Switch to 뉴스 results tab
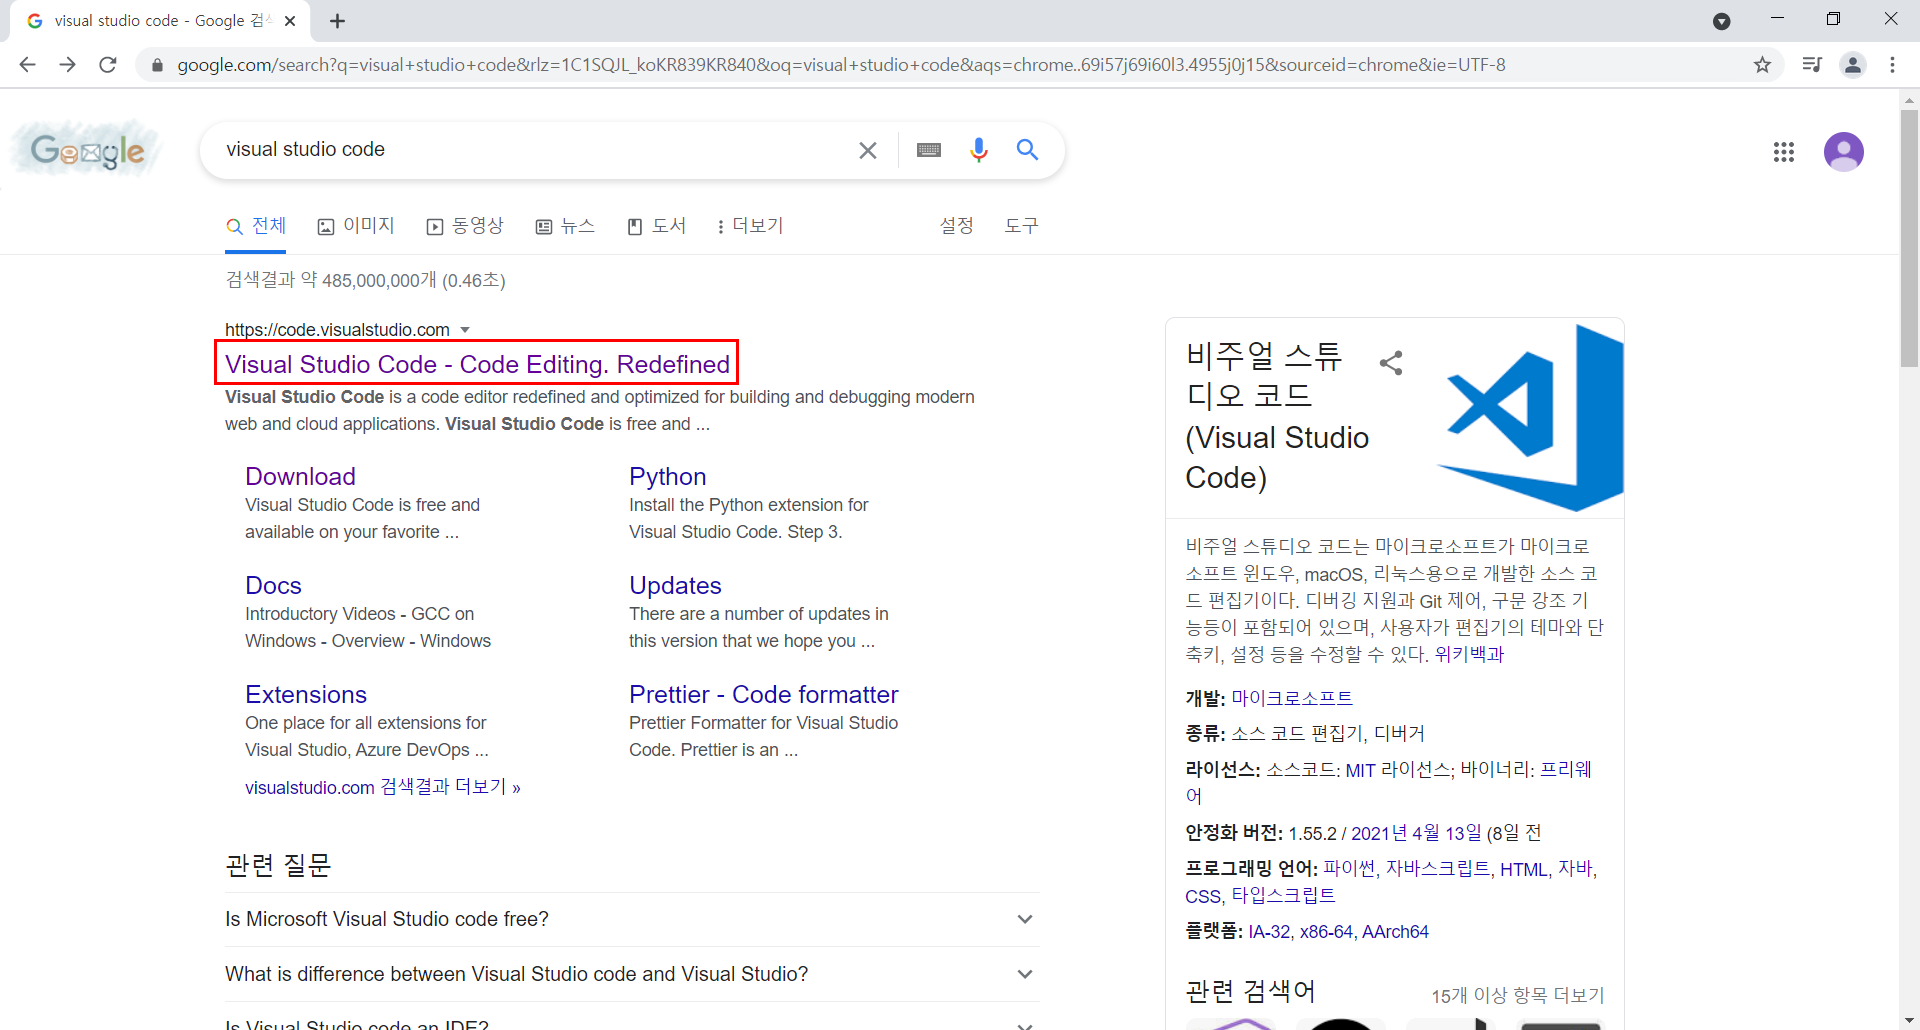 pos(565,226)
